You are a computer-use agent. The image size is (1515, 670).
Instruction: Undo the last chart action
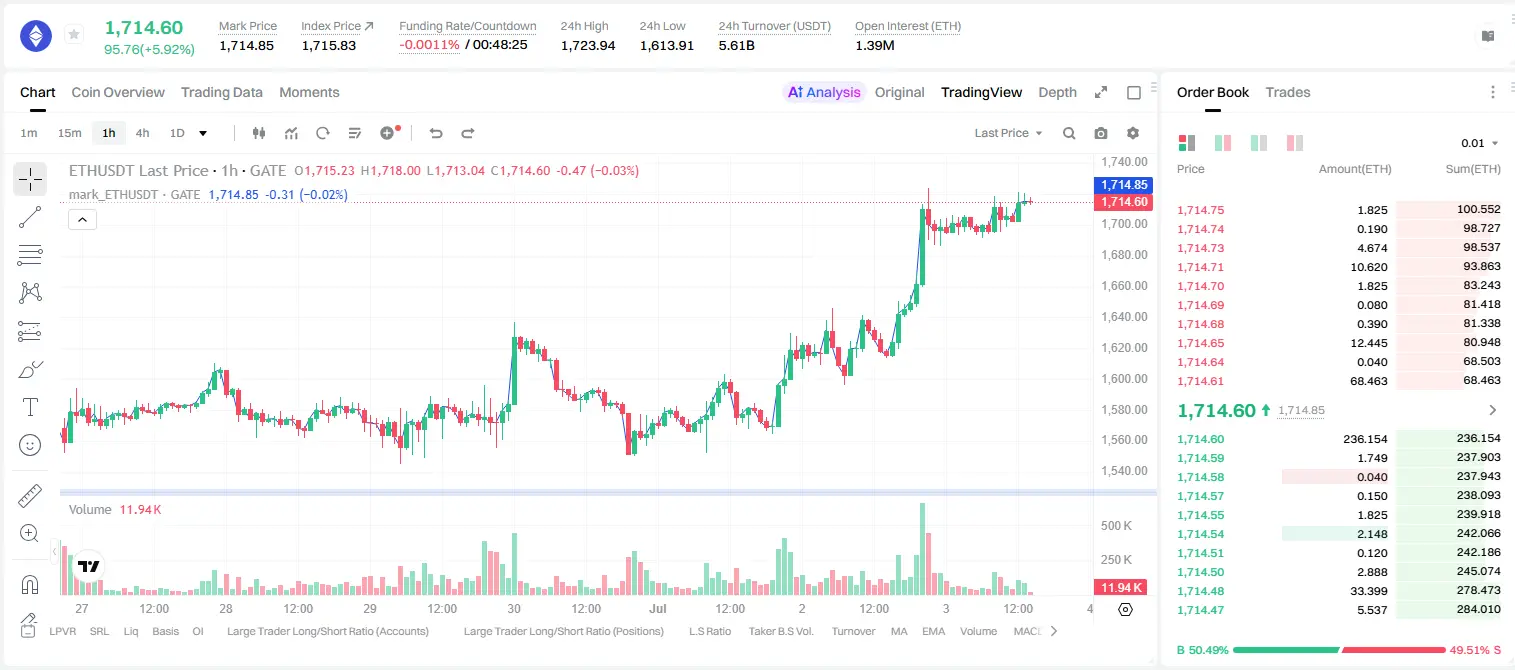point(436,133)
